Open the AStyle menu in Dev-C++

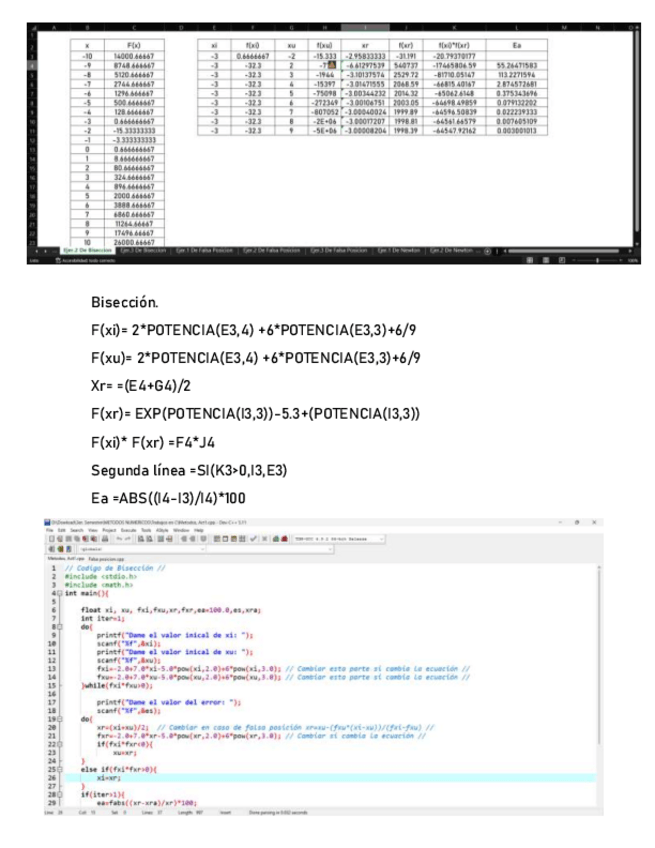point(162,531)
